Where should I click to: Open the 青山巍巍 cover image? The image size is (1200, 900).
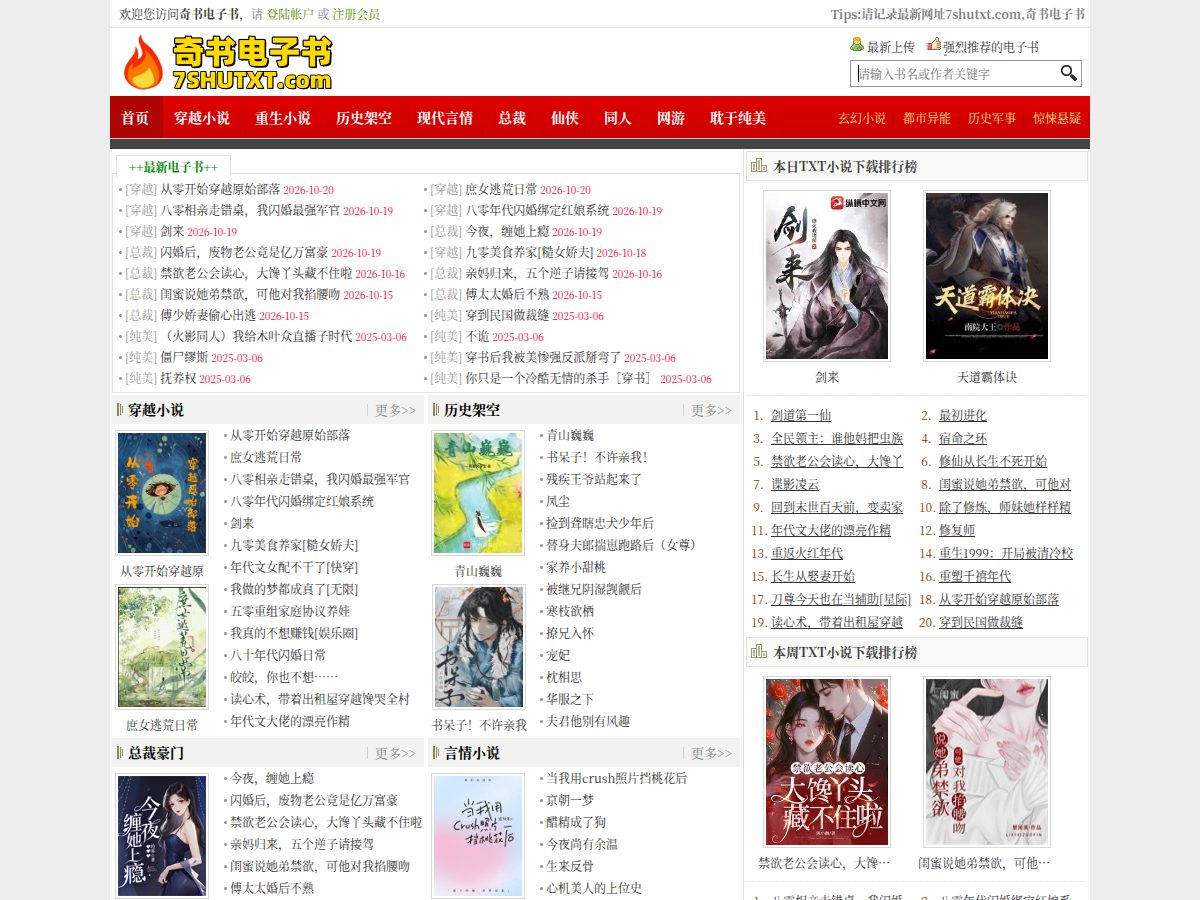point(478,493)
